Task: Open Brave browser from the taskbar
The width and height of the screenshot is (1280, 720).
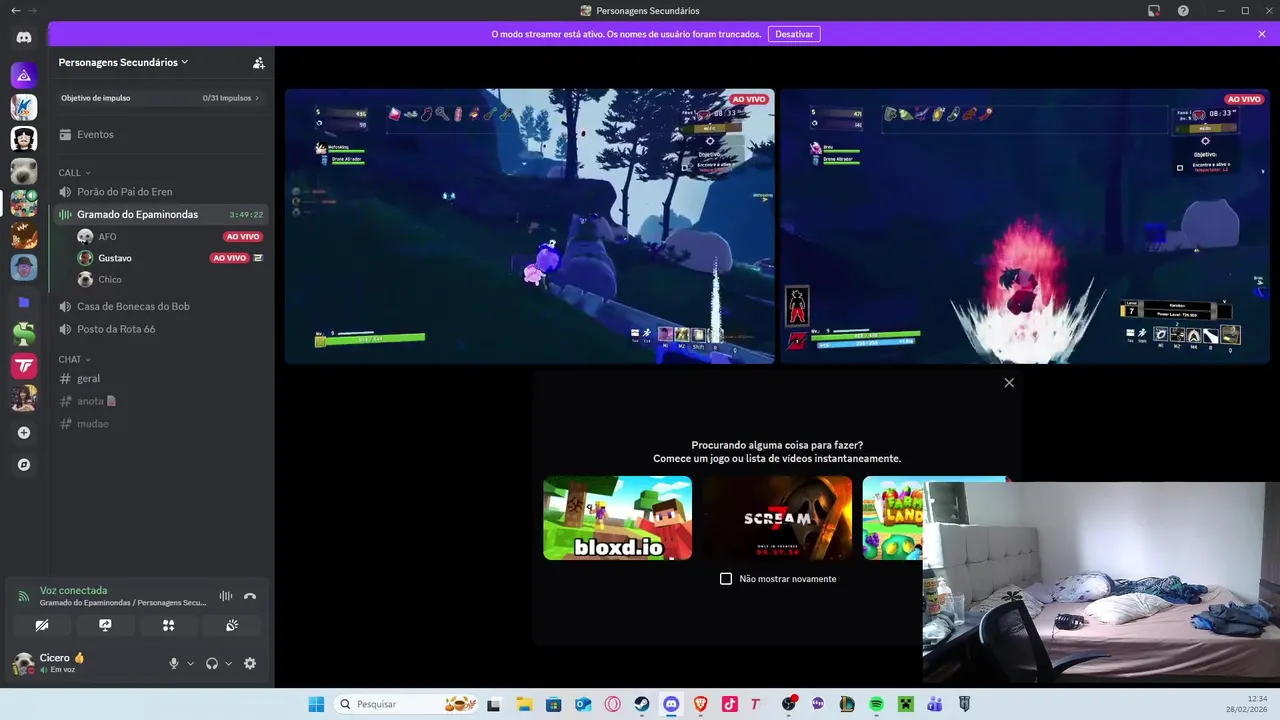Action: [700, 704]
